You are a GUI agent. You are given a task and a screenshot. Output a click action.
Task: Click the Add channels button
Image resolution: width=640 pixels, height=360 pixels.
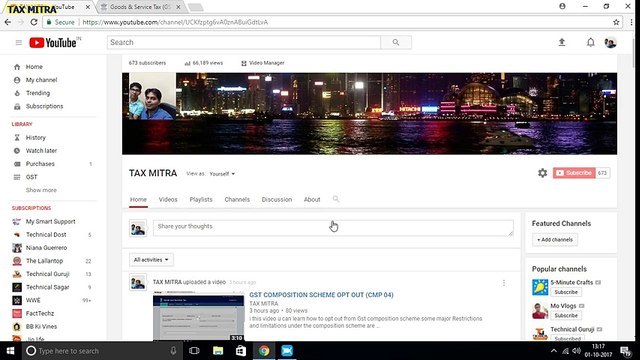pyautogui.click(x=555, y=240)
